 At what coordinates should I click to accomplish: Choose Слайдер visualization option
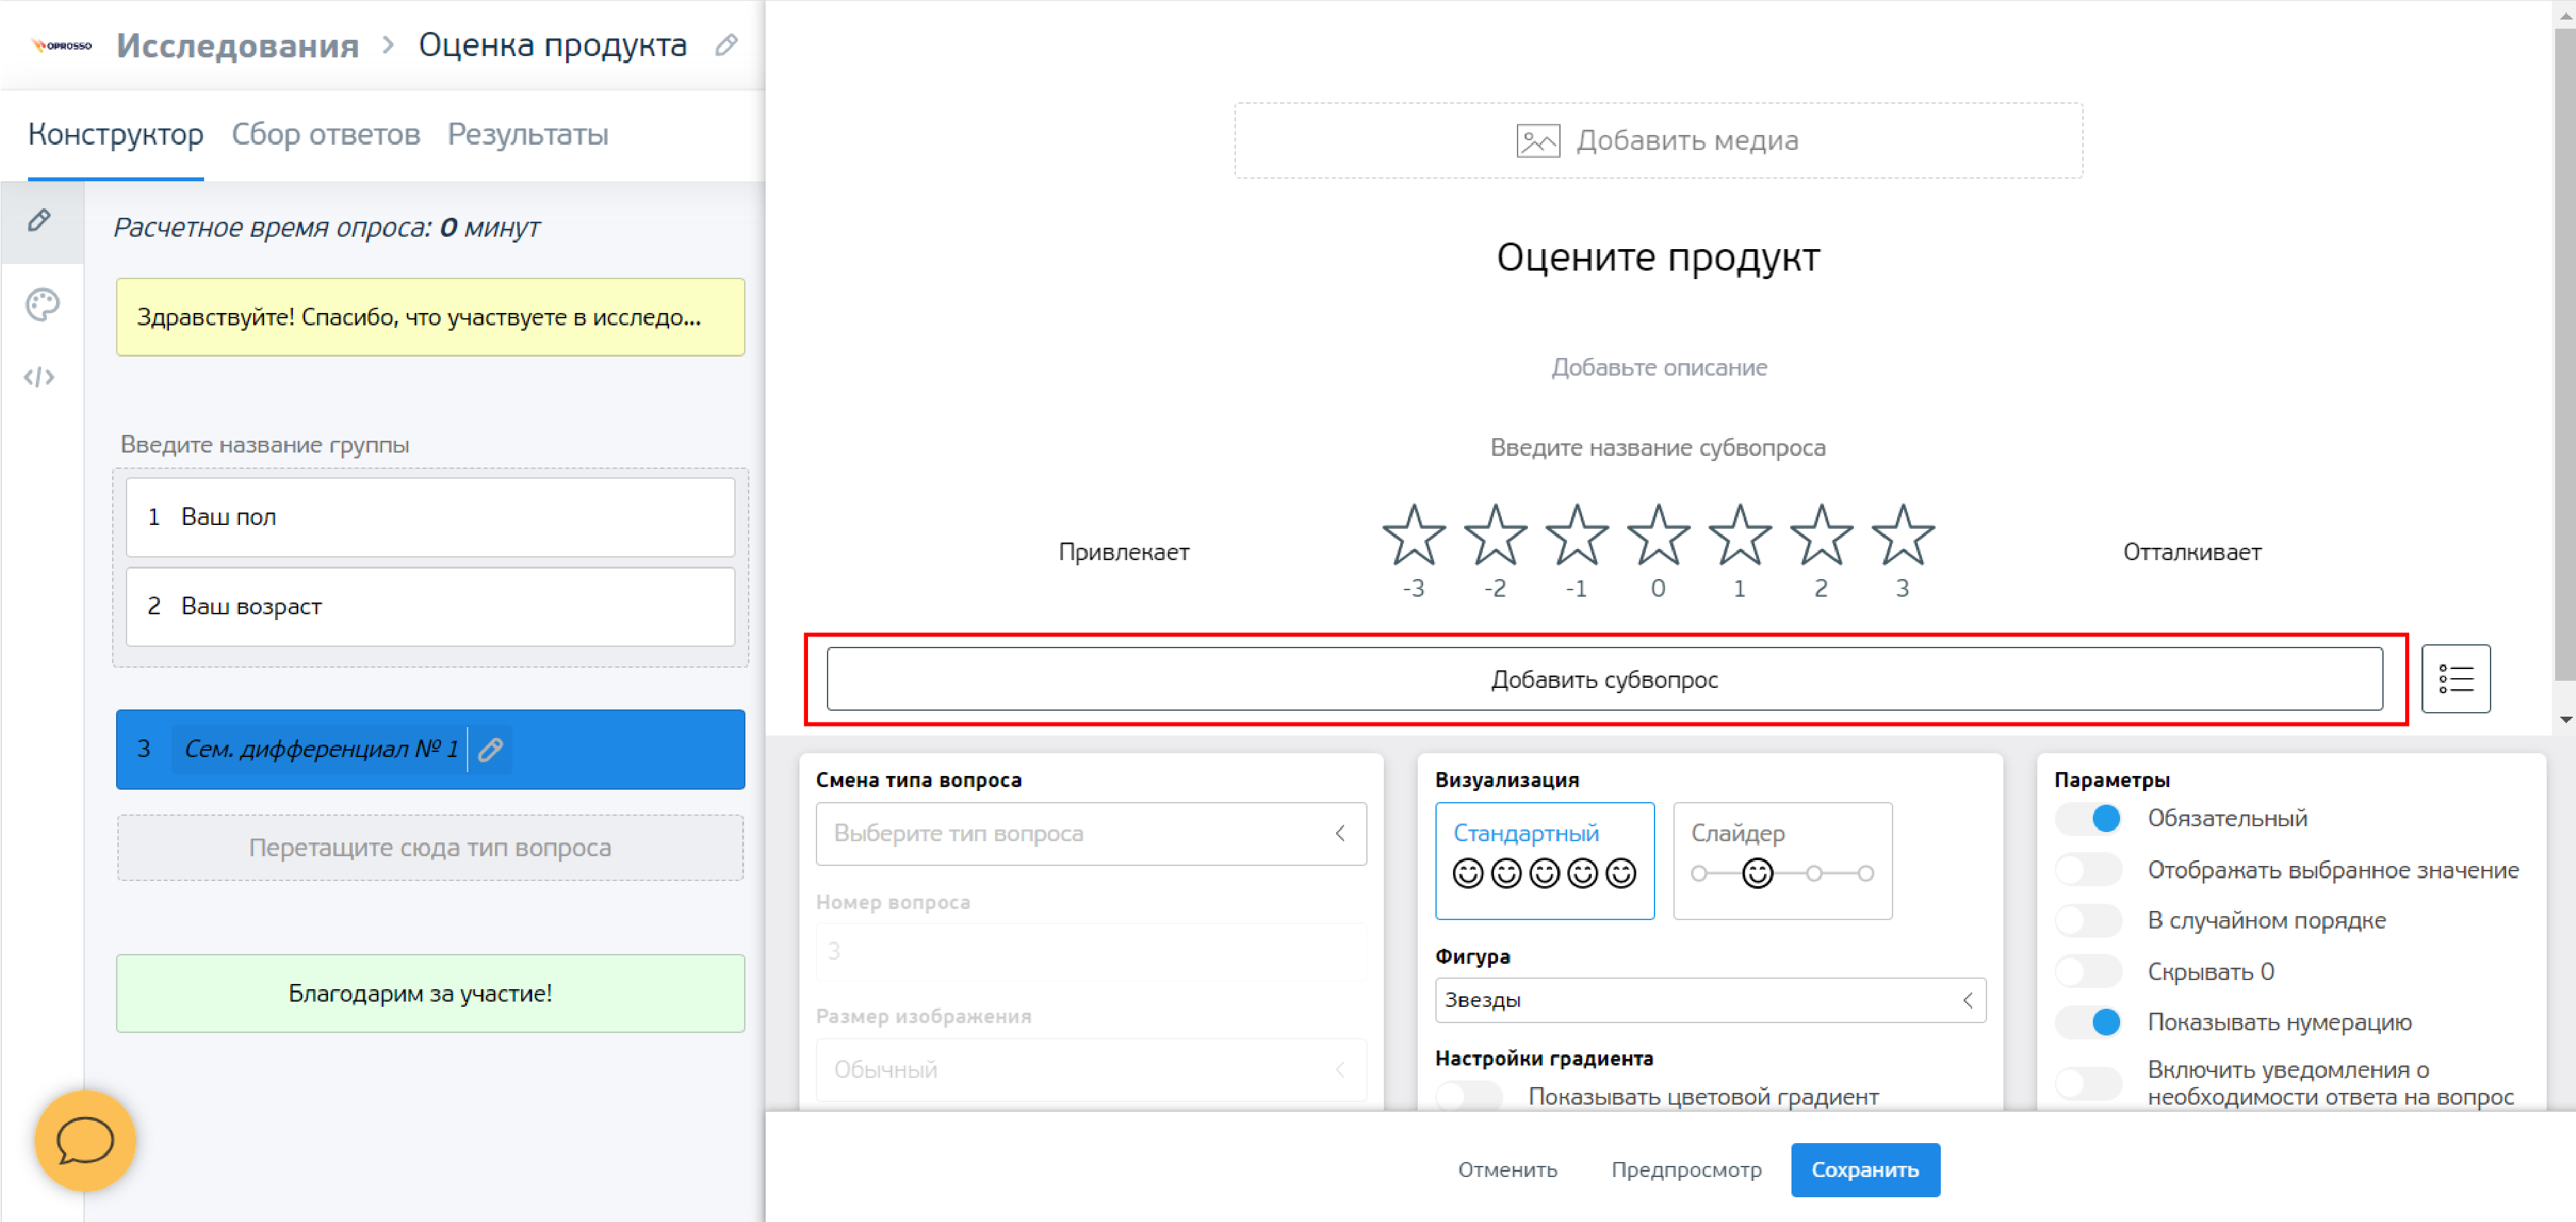point(1783,861)
